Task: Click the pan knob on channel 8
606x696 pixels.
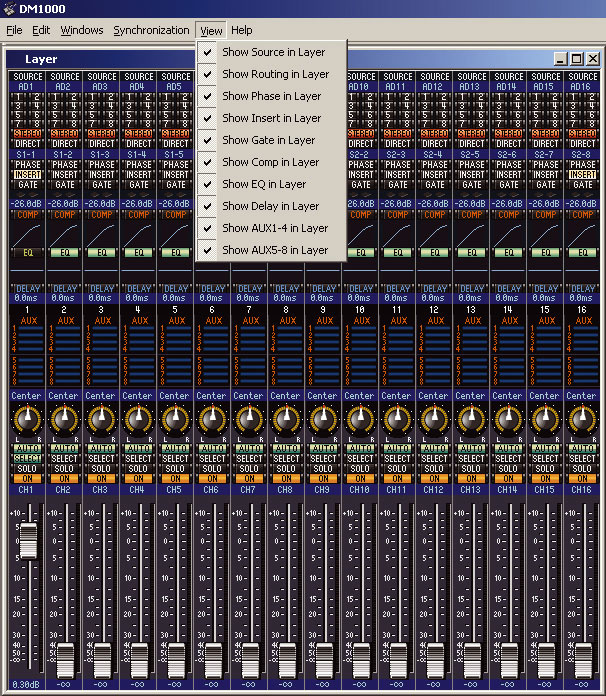Action: pos(286,420)
